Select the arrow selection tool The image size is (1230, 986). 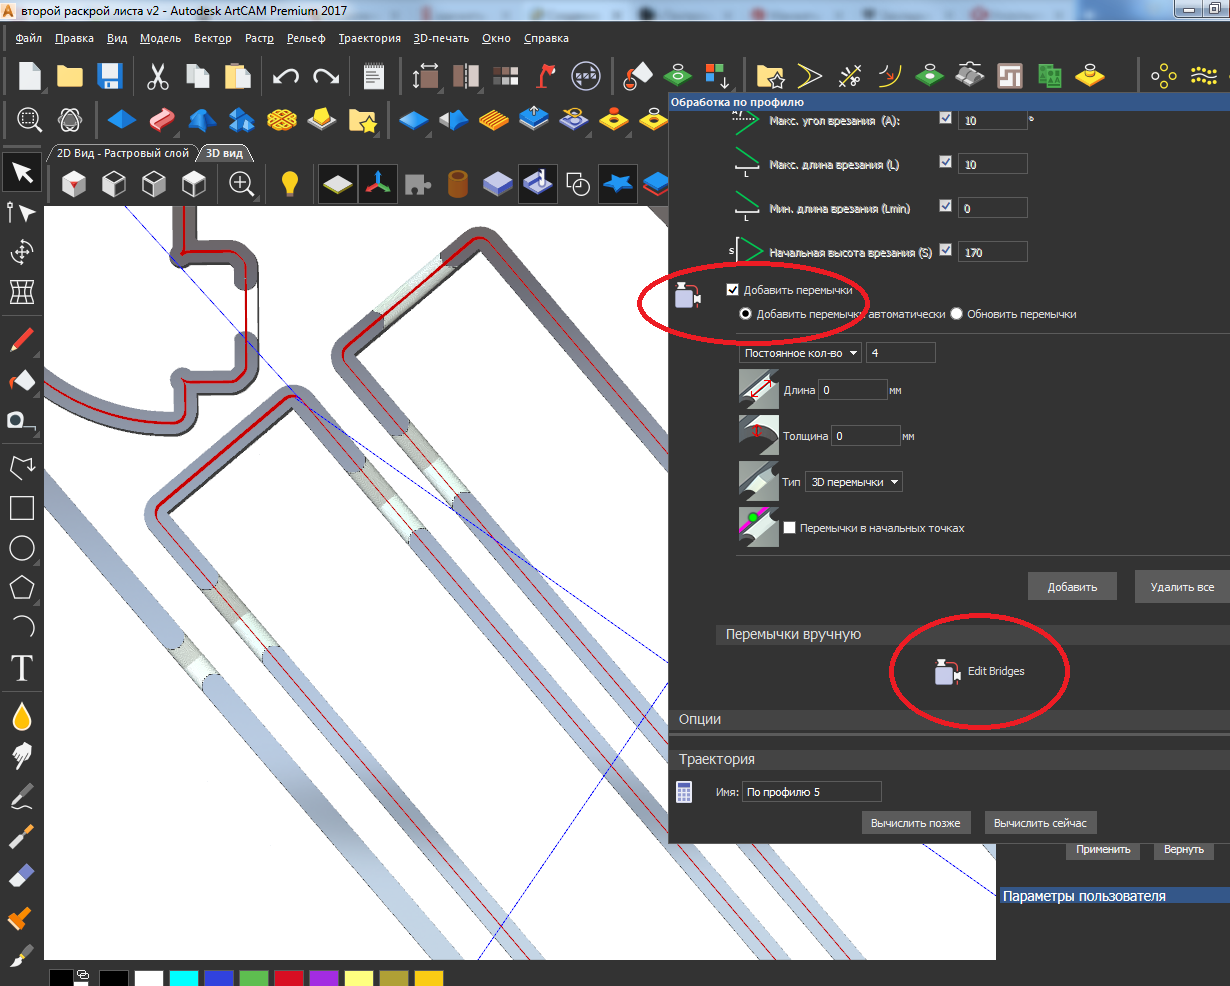22,173
